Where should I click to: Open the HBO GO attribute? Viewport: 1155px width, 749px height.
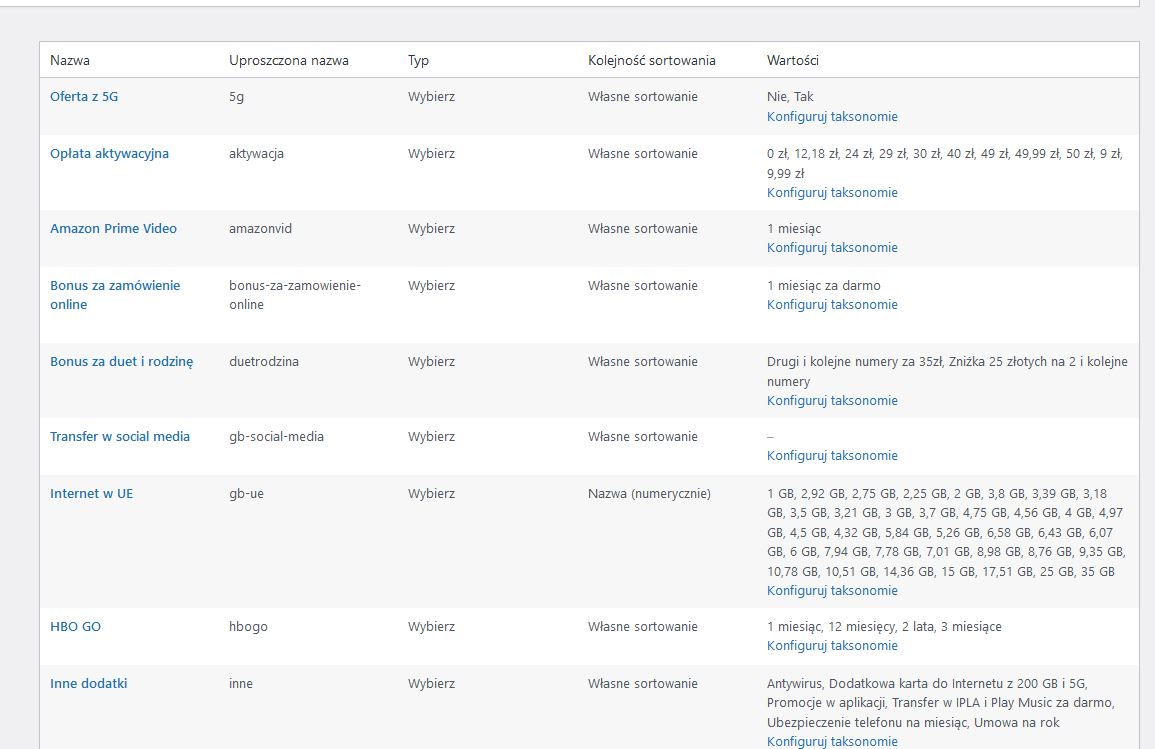(75, 627)
